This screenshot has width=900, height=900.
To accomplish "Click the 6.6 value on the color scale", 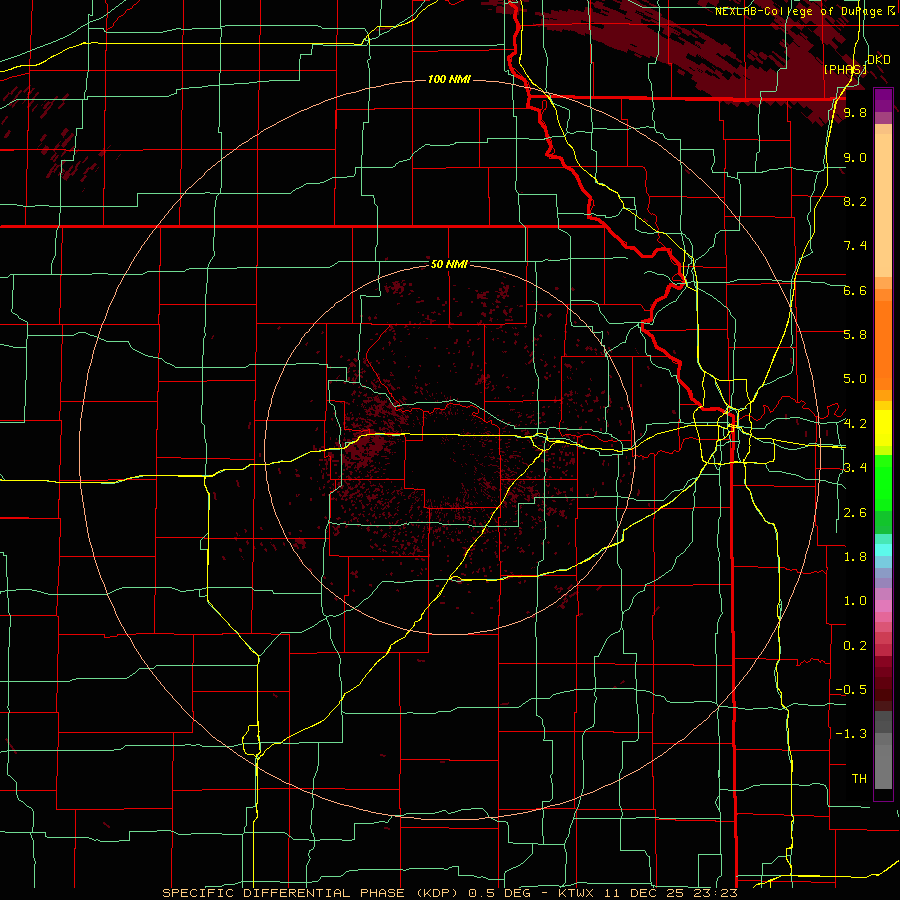I will tap(855, 290).
